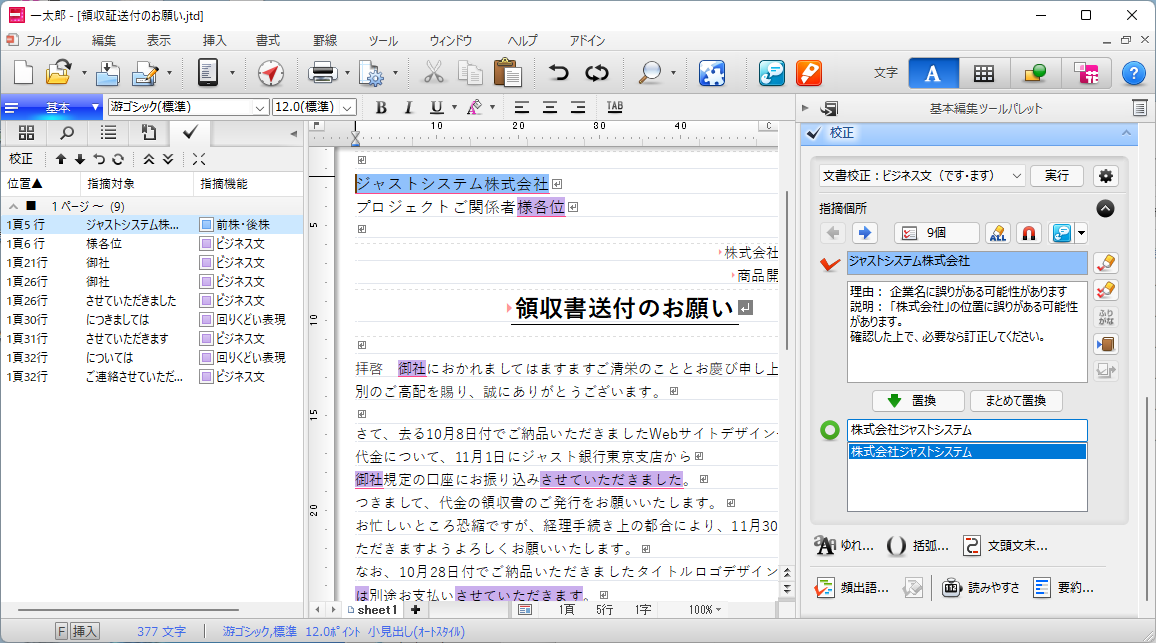1156x643 pixels.
Task: Click the magnifying glass search icon
Action: click(650, 73)
